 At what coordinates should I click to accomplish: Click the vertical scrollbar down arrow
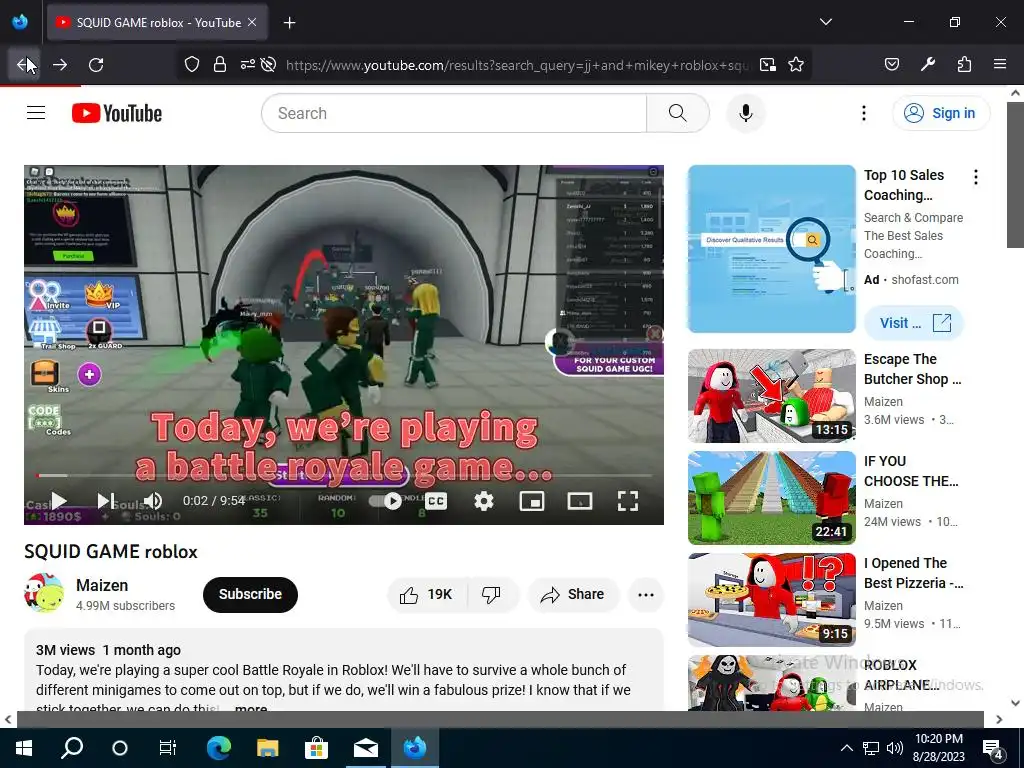tap(1015, 703)
